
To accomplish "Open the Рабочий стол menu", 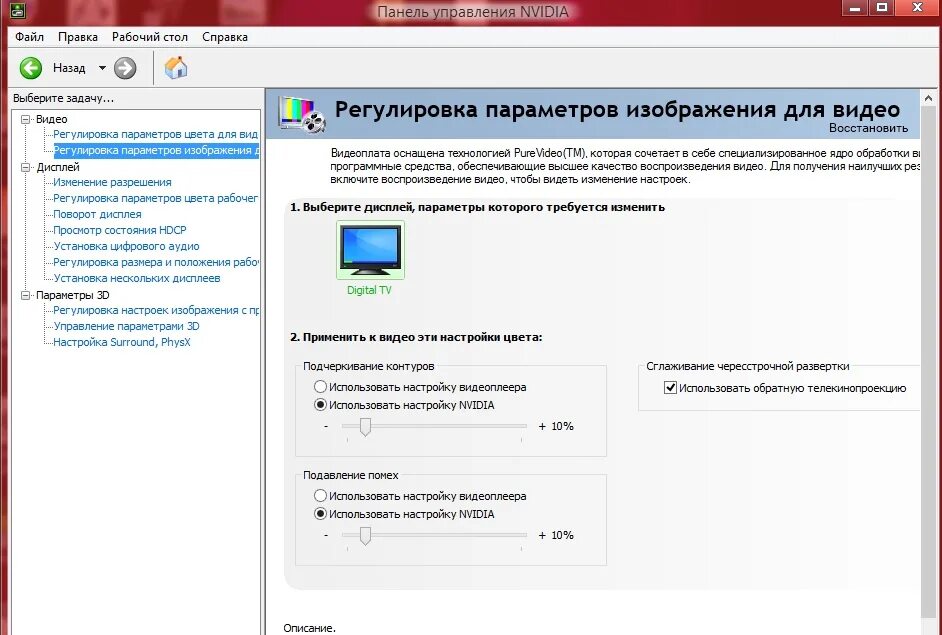I will tap(150, 37).
